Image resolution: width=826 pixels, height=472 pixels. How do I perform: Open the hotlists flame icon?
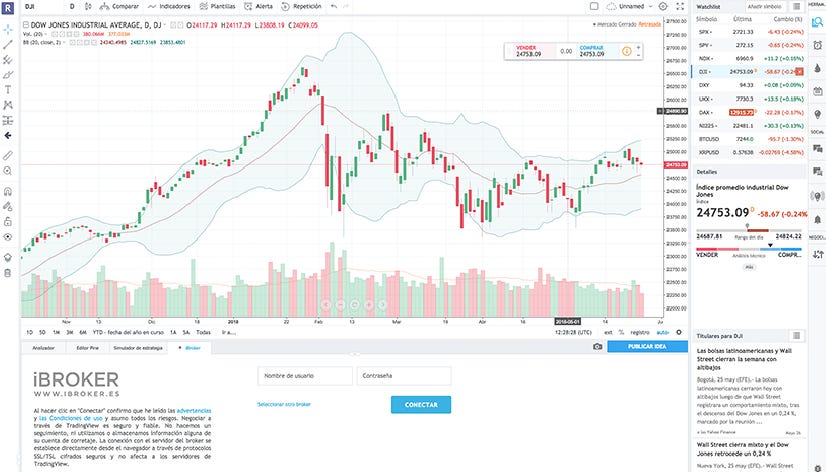click(x=818, y=68)
